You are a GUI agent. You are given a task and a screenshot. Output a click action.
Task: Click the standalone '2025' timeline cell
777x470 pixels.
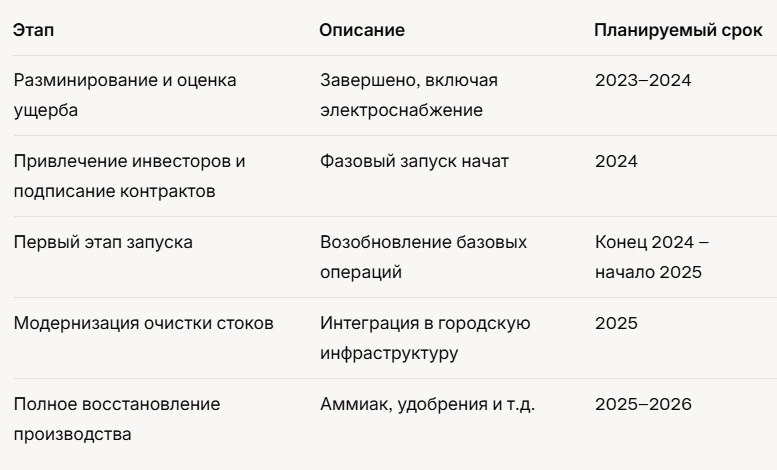(x=615, y=324)
